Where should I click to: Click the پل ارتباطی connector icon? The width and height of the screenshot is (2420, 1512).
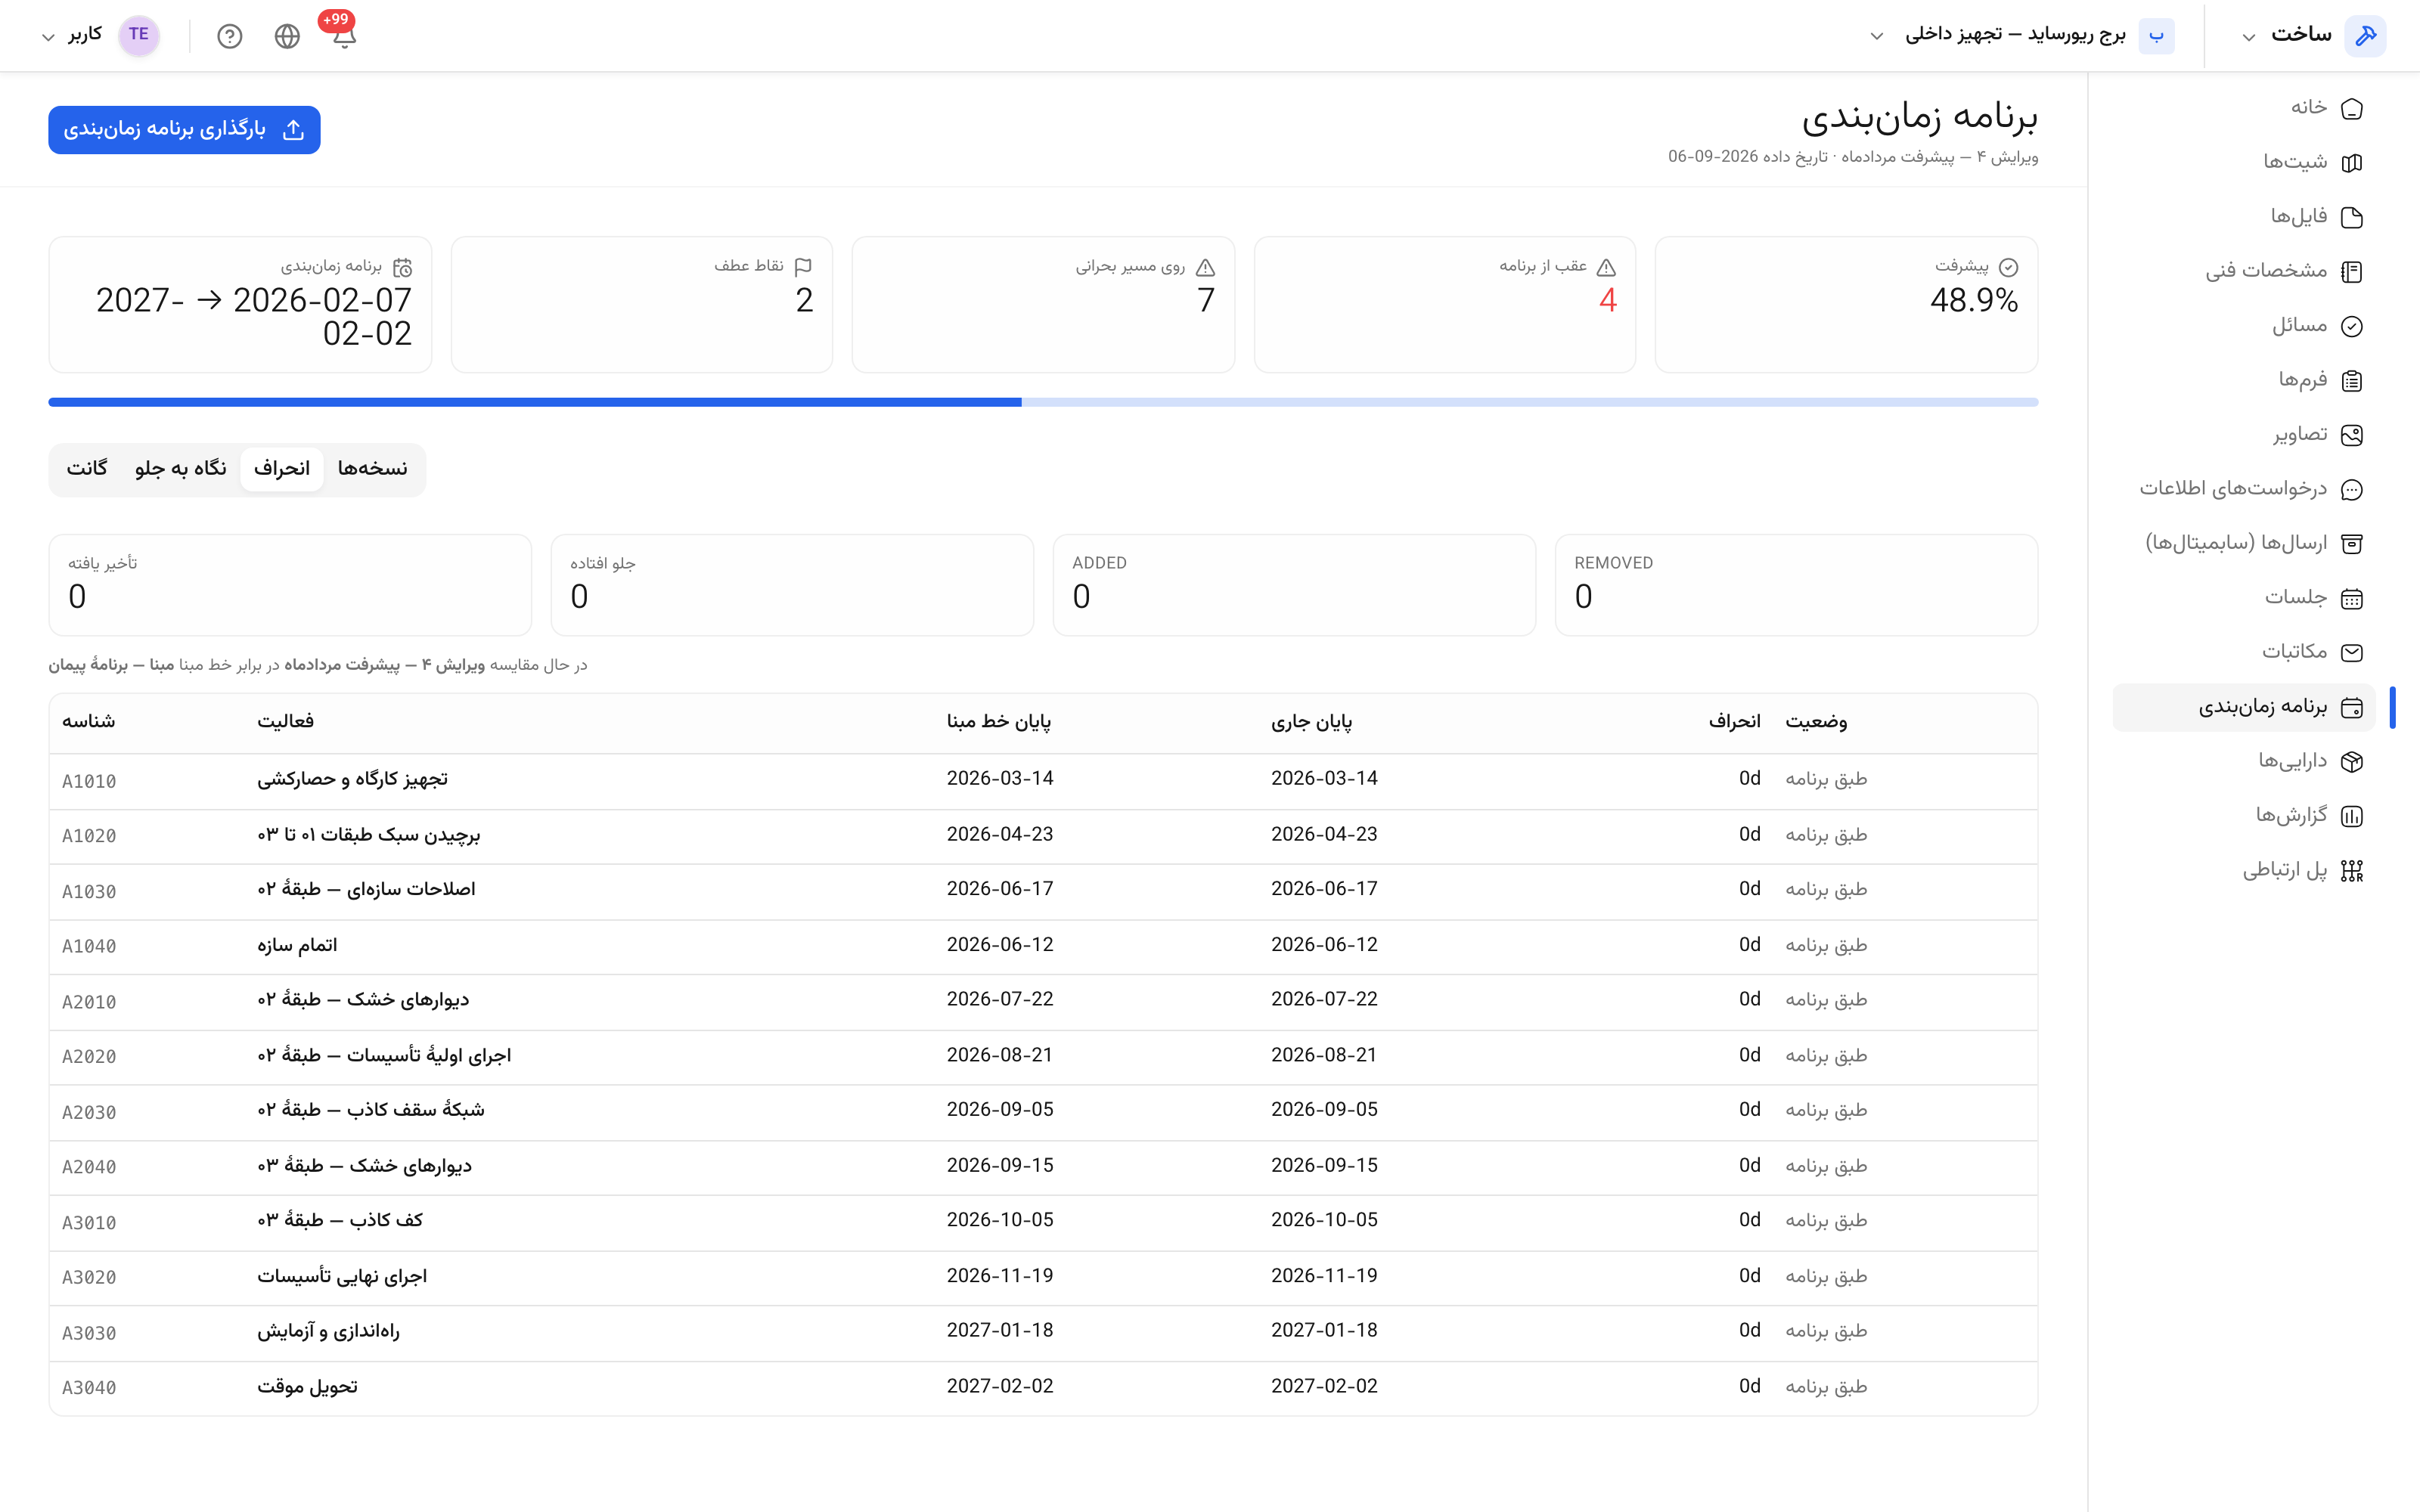[x=2352, y=871]
